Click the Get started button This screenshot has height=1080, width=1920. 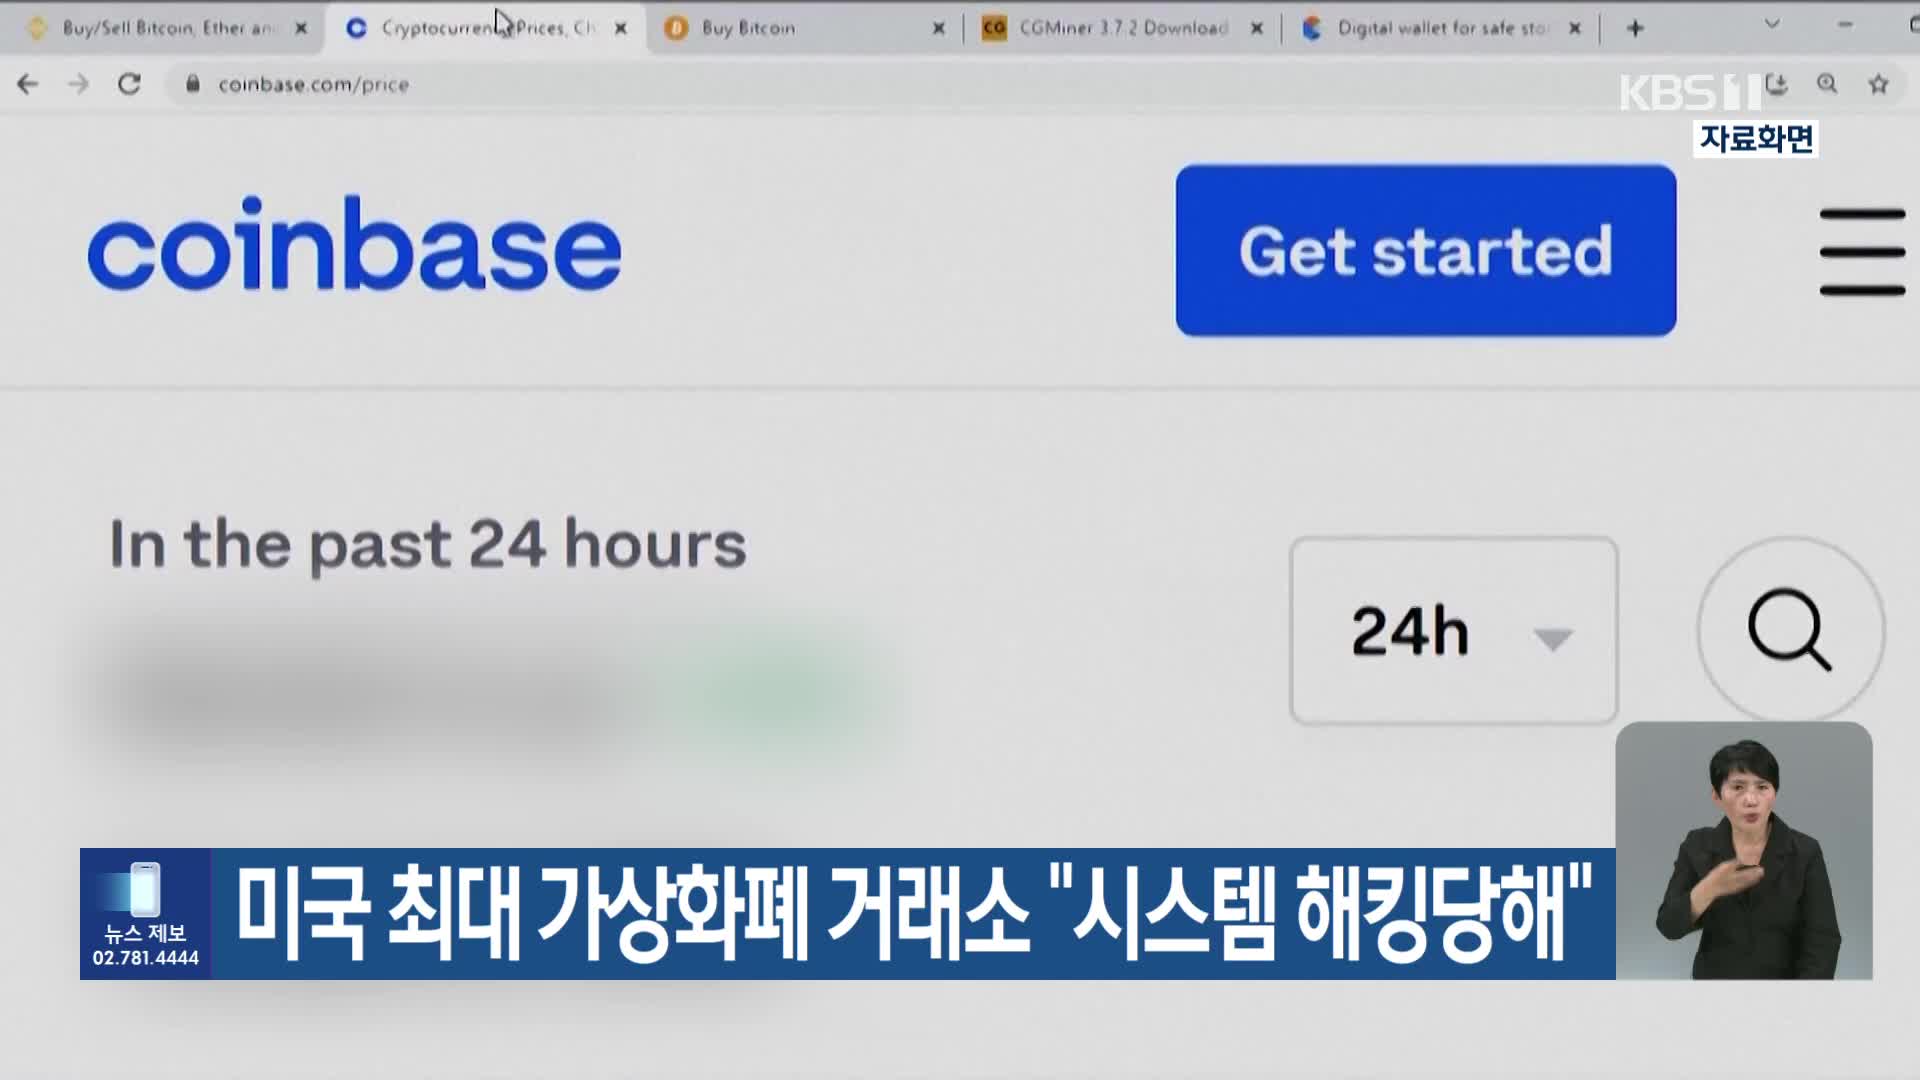click(1426, 251)
